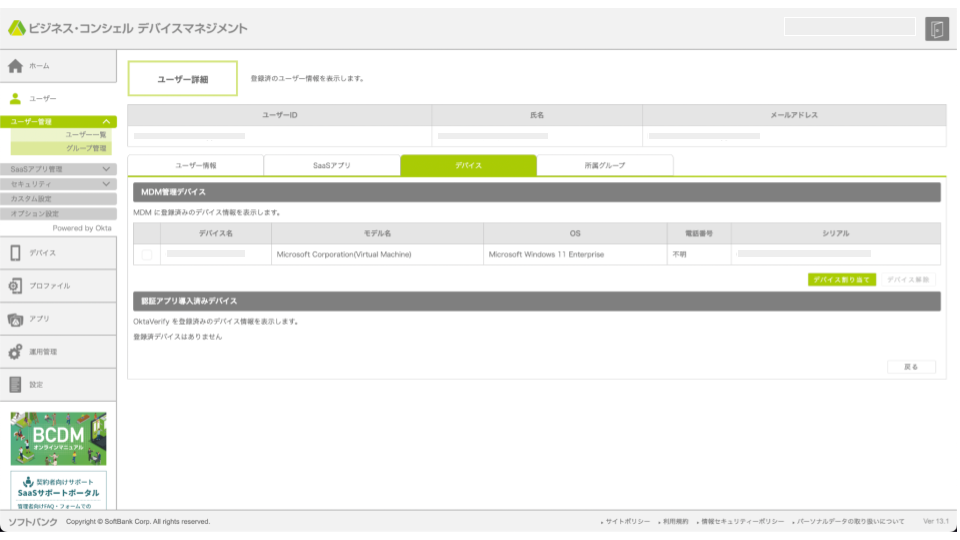Viewport: 960px width, 540px height.
Task: Check the MDM device row checkbox
Action: 147,255
